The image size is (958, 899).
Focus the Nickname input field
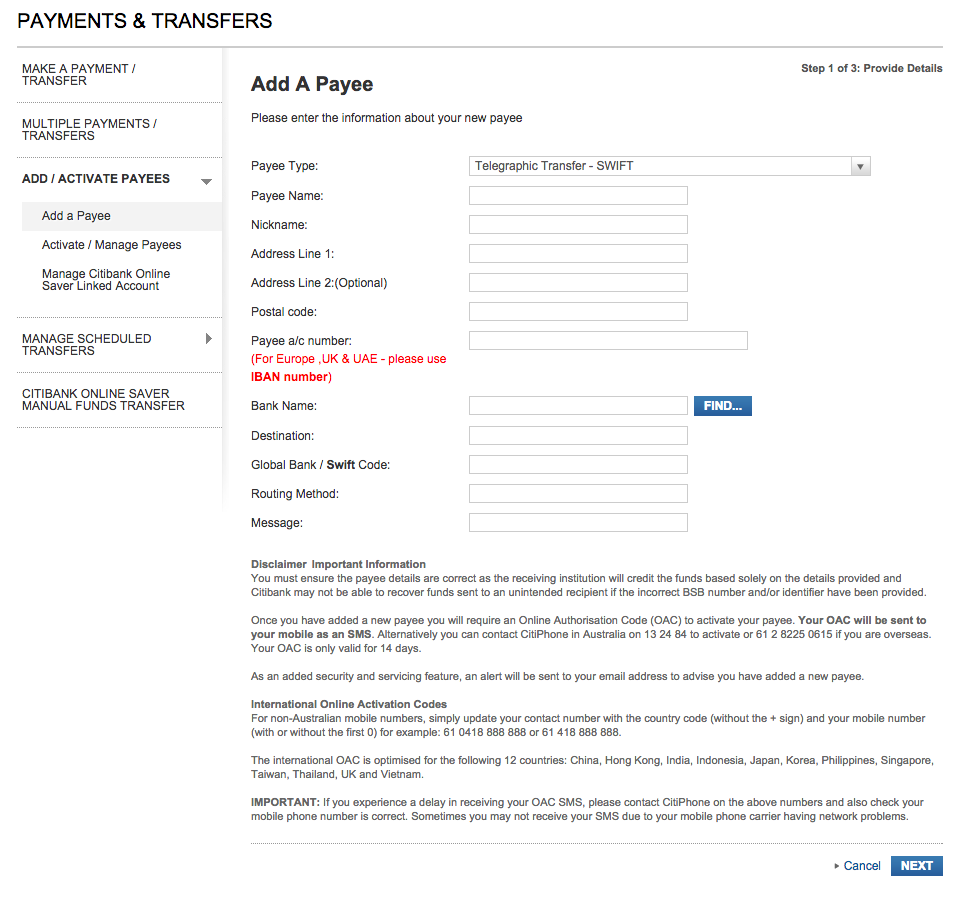pyautogui.click(x=578, y=225)
